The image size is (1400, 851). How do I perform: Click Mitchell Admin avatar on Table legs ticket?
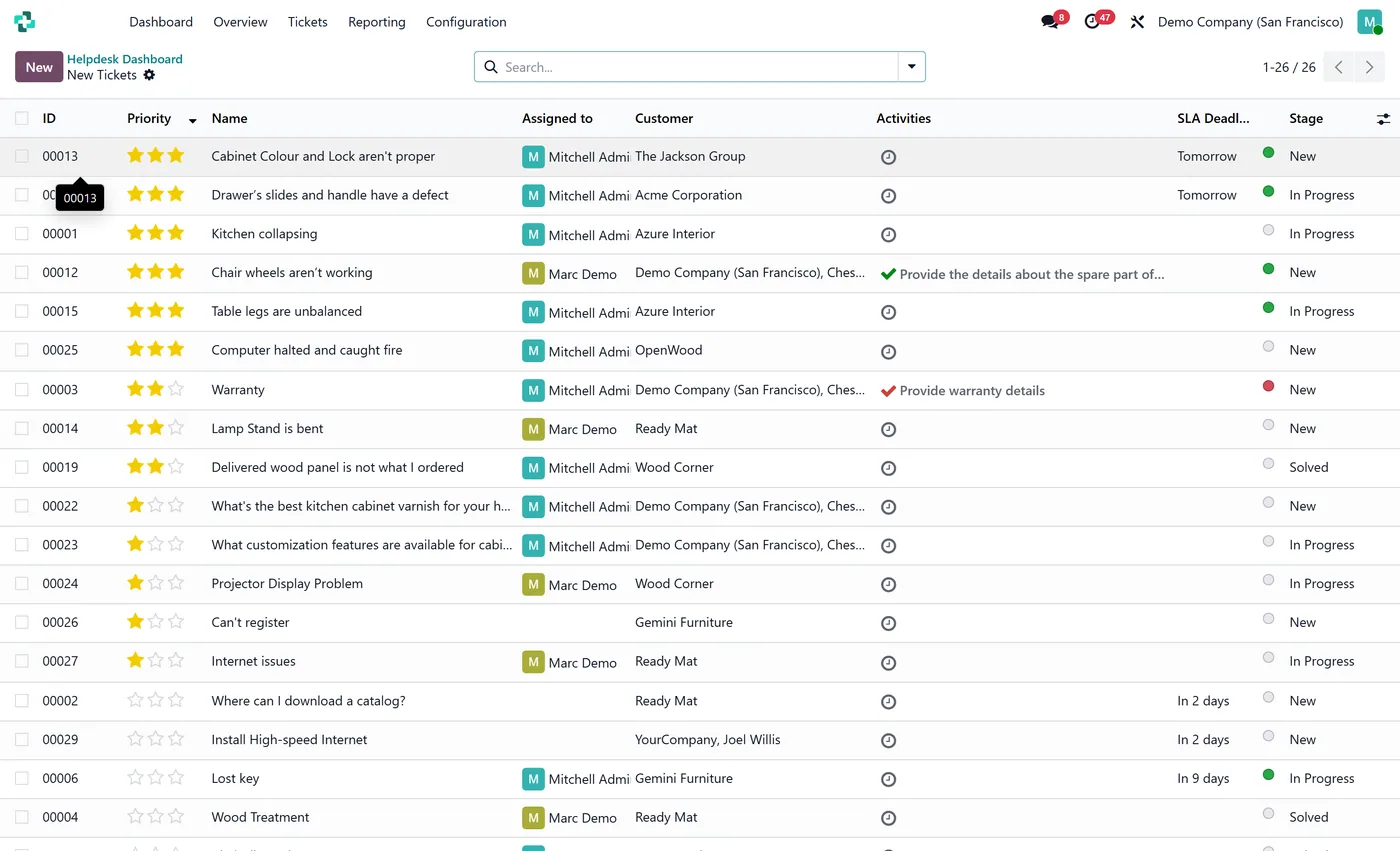pos(533,312)
